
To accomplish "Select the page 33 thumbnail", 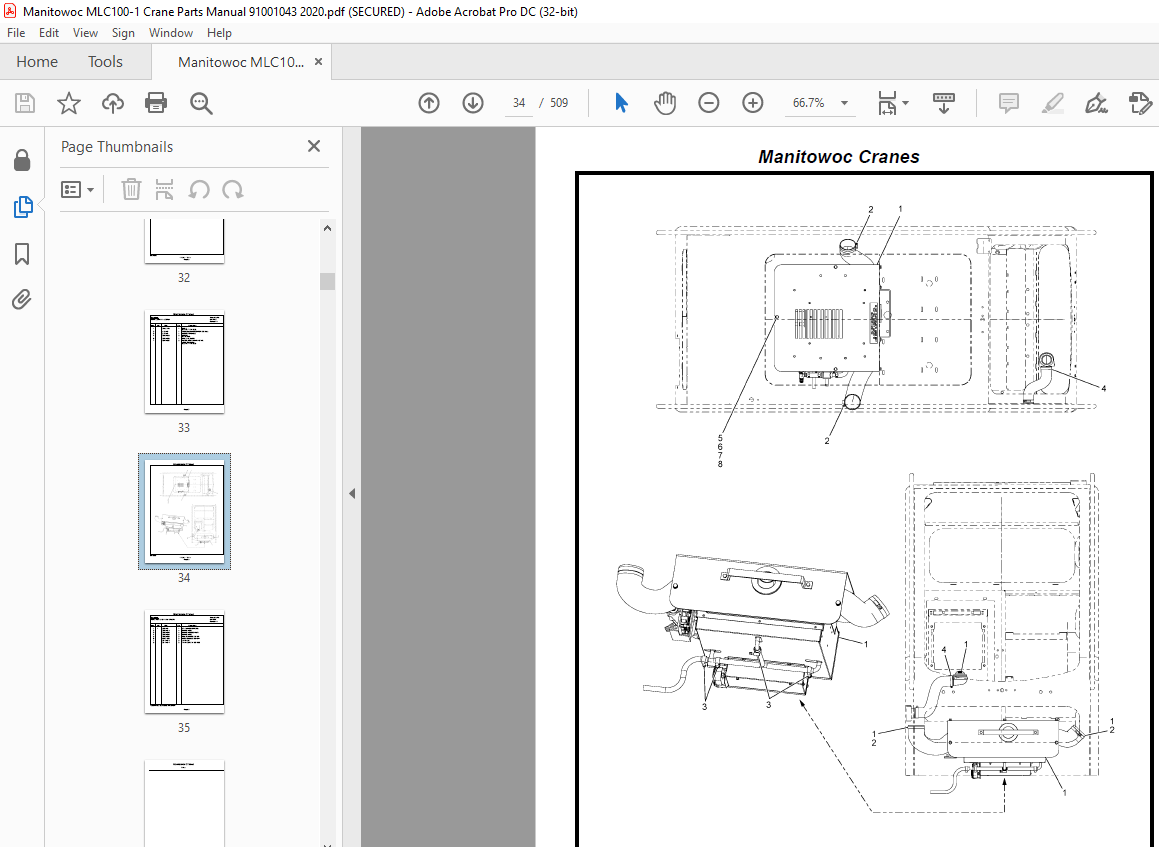I will click(184, 362).
